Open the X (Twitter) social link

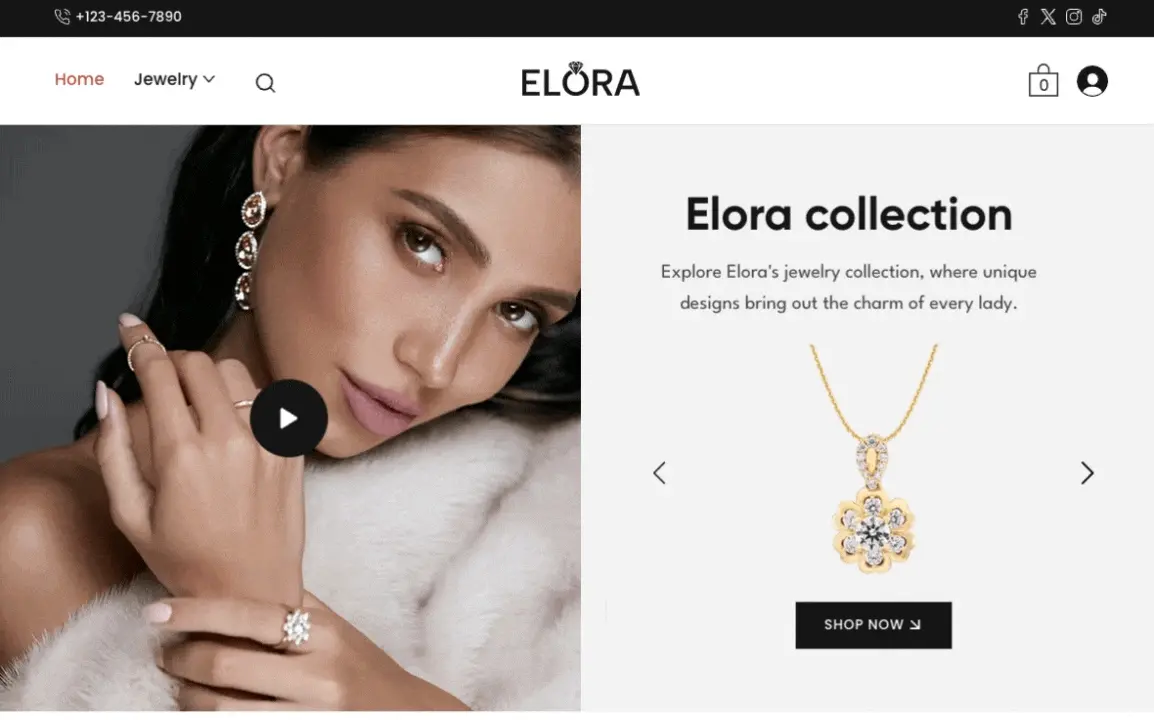tap(1048, 17)
